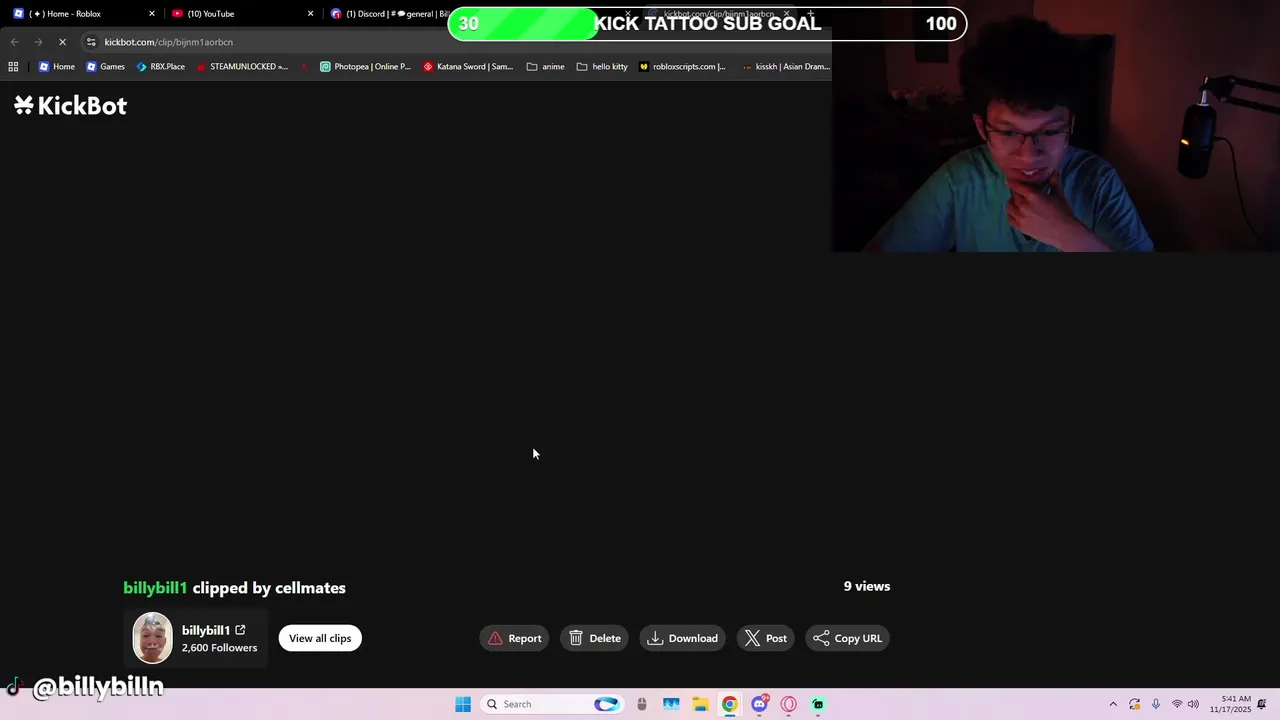
Task: Click the Download button
Action: tap(682, 638)
